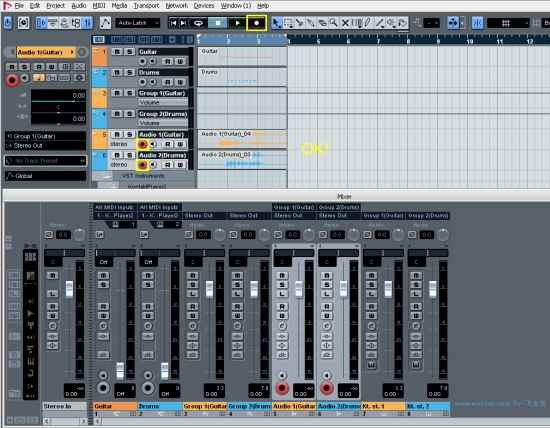Open the Devices menu

204,5
